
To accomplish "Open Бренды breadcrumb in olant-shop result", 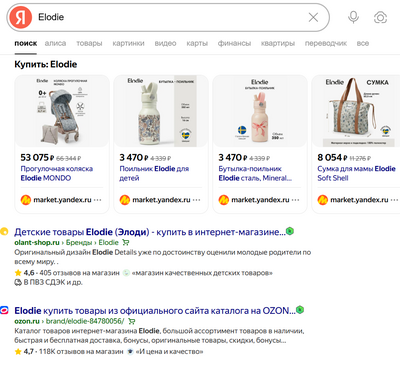I will pyautogui.click(x=79, y=243).
